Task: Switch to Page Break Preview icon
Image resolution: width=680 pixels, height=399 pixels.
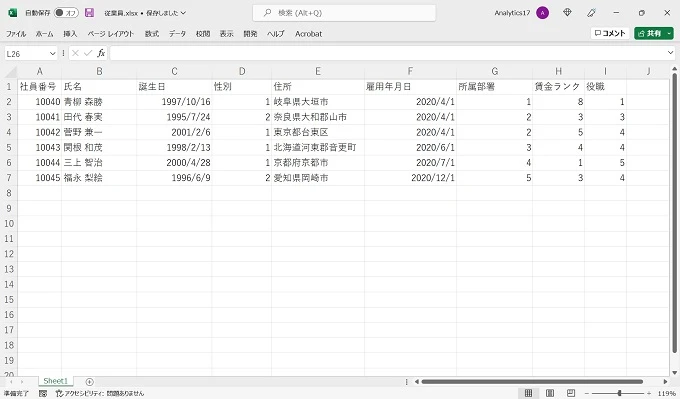Action: tap(571, 393)
